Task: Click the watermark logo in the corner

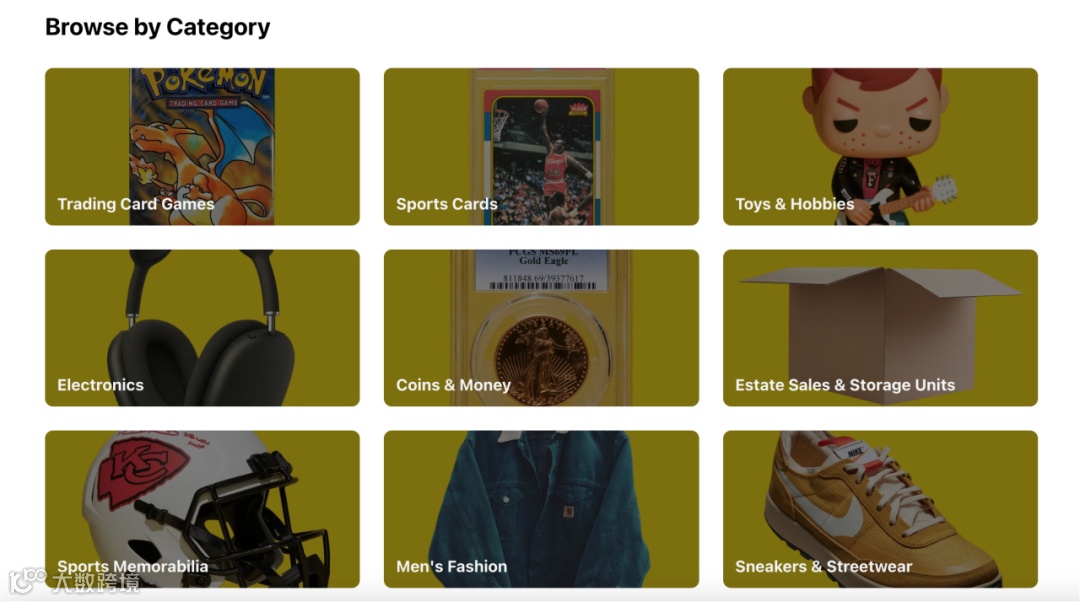Action: pos(74,582)
